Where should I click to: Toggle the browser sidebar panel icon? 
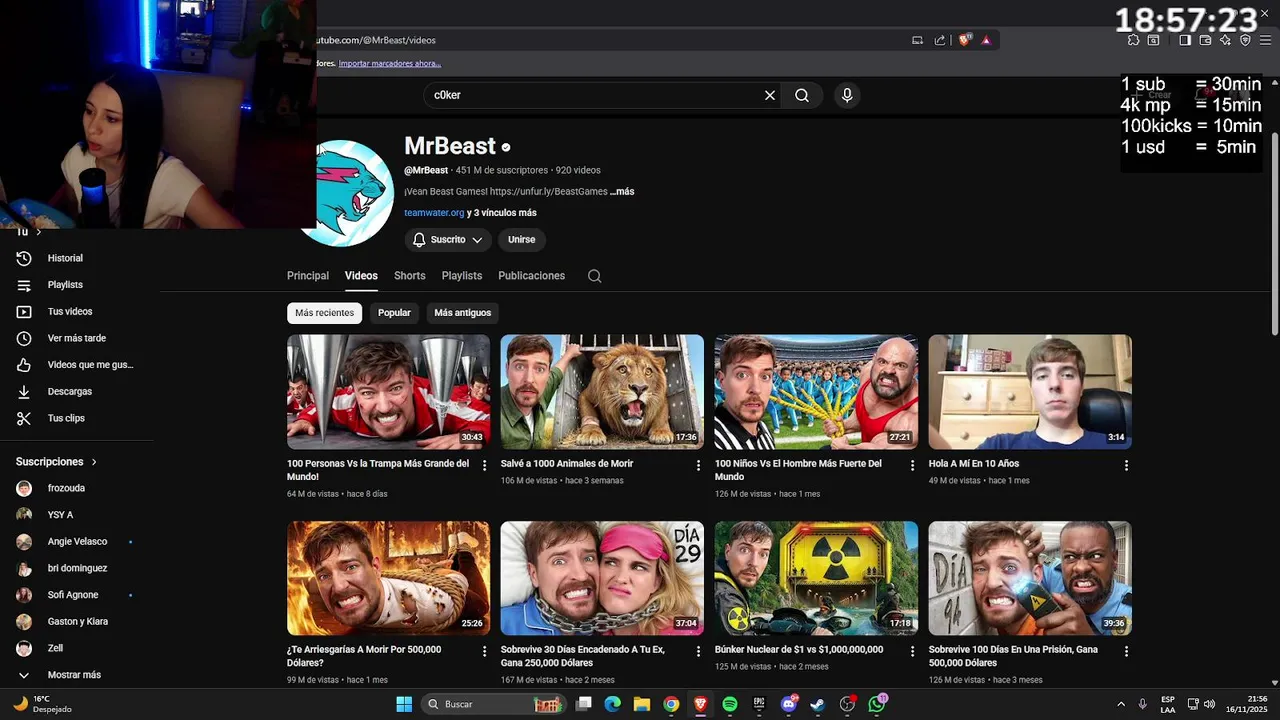coord(1185,40)
